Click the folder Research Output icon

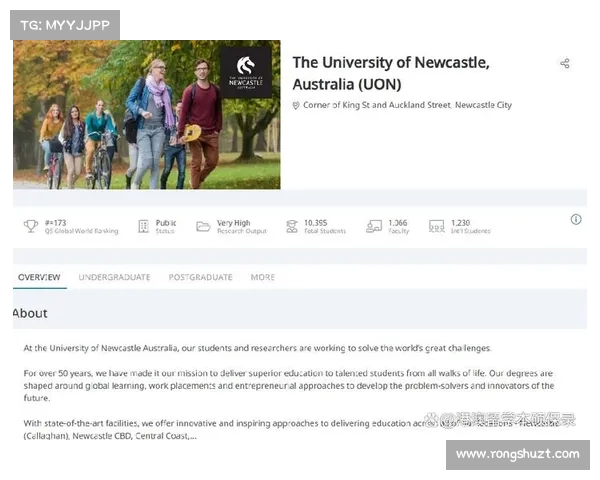point(203,226)
